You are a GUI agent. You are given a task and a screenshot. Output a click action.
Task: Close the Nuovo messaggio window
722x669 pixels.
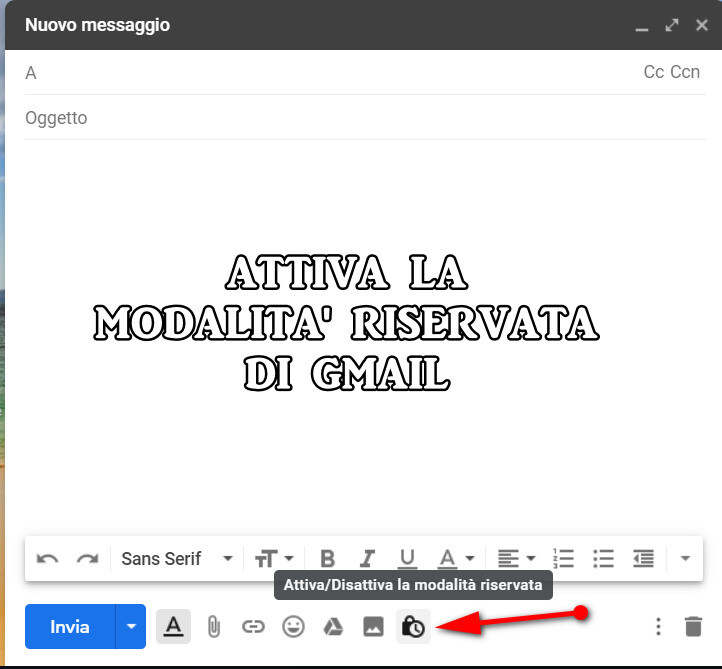pyautogui.click(x=701, y=25)
